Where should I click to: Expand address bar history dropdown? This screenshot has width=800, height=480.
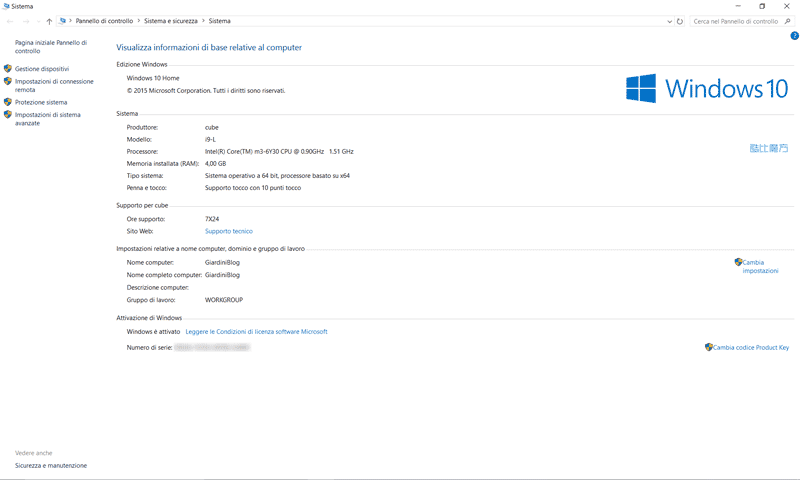tap(669, 21)
